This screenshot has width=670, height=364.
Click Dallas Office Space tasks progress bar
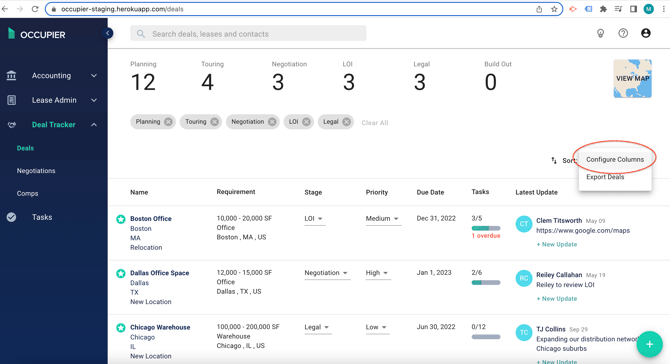pyautogui.click(x=486, y=282)
